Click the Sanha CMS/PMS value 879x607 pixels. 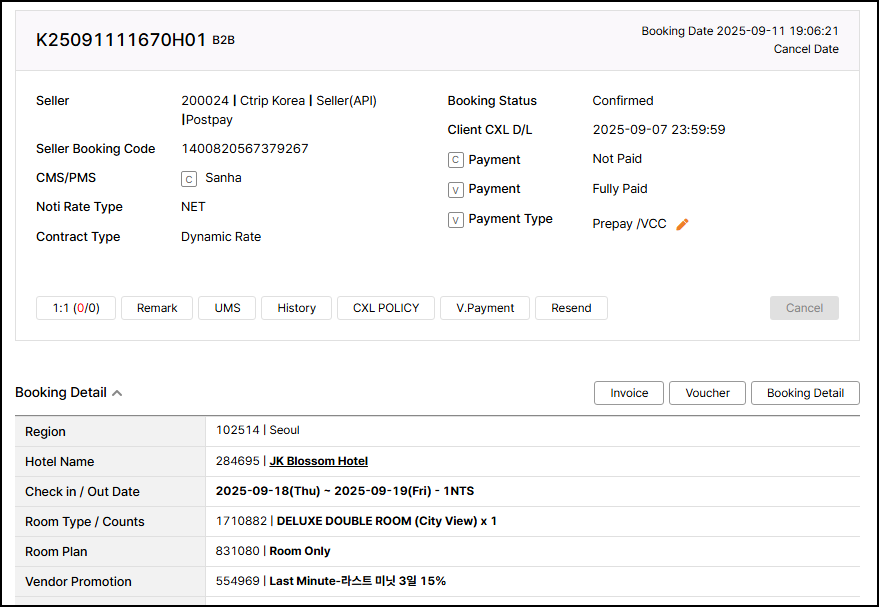point(223,178)
